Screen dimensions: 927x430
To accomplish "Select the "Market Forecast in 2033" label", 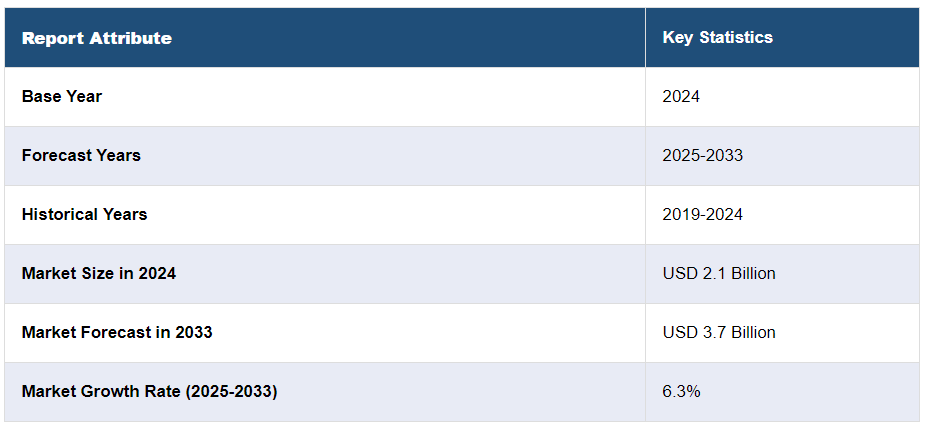I will (116, 332).
